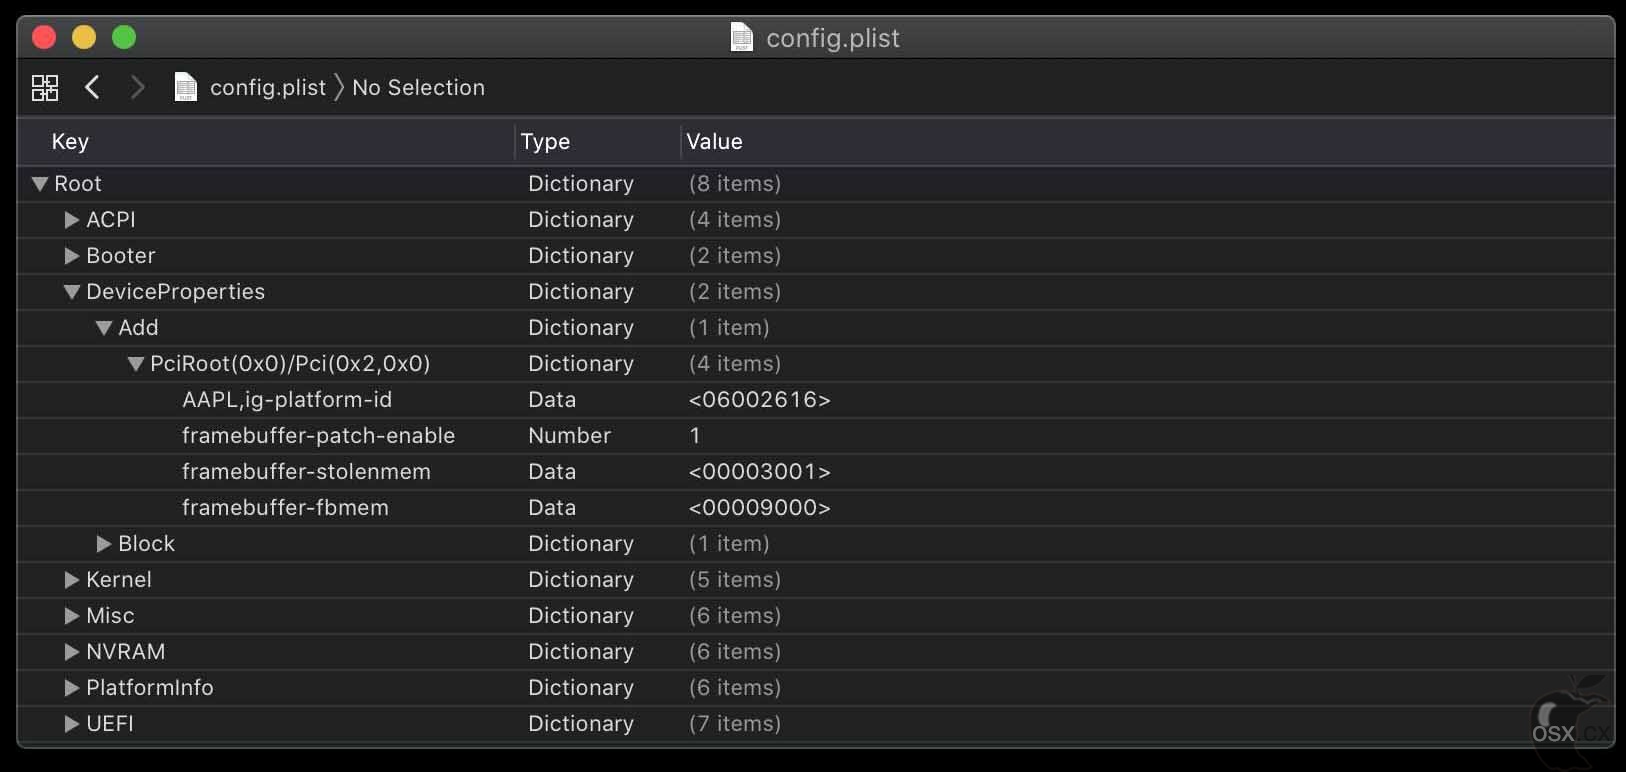Screen dimensions: 1626x772
Task: Select the Booter key label
Action: click(121, 256)
